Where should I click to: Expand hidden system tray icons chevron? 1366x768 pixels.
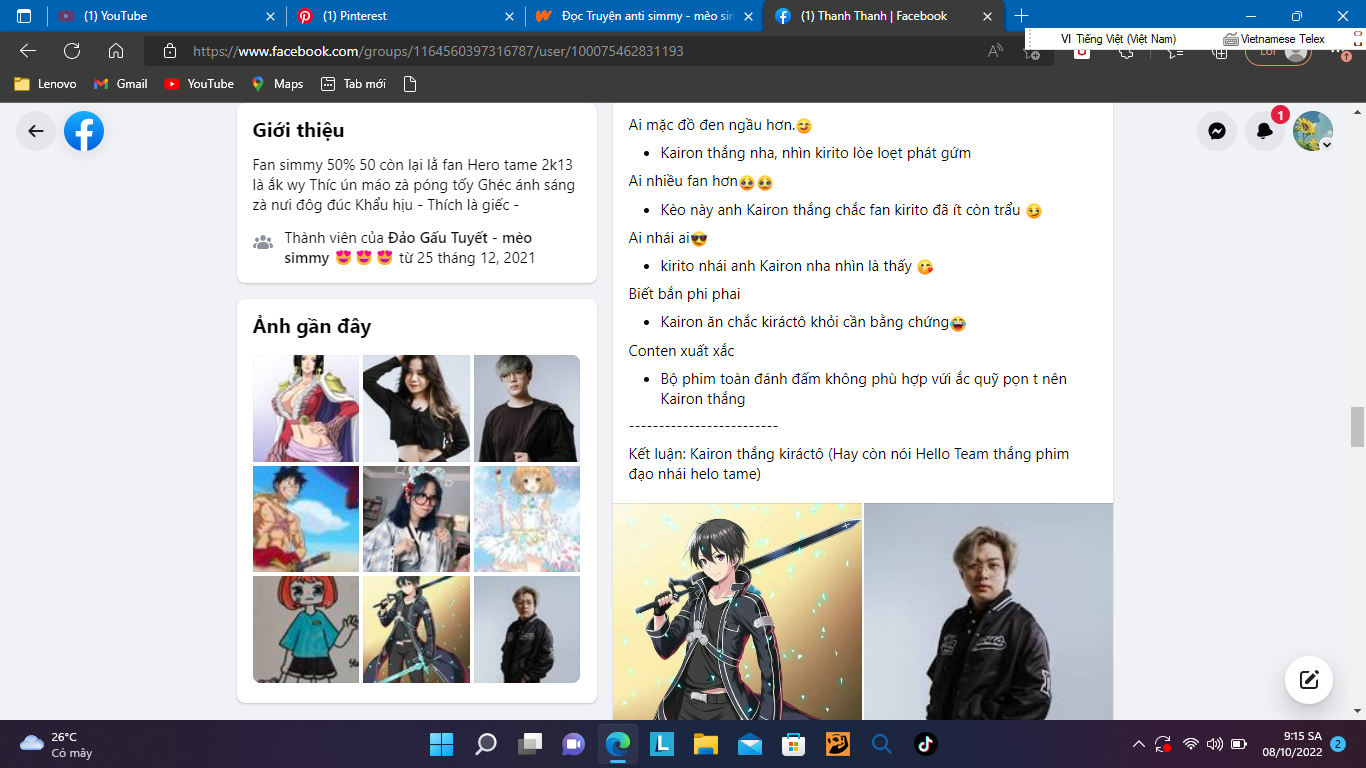pos(1138,744)
